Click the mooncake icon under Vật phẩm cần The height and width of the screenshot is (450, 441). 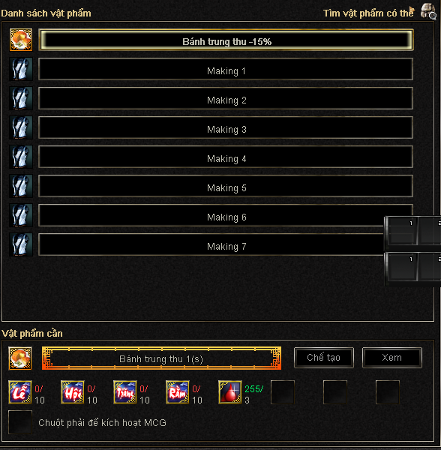click(20, 358)
